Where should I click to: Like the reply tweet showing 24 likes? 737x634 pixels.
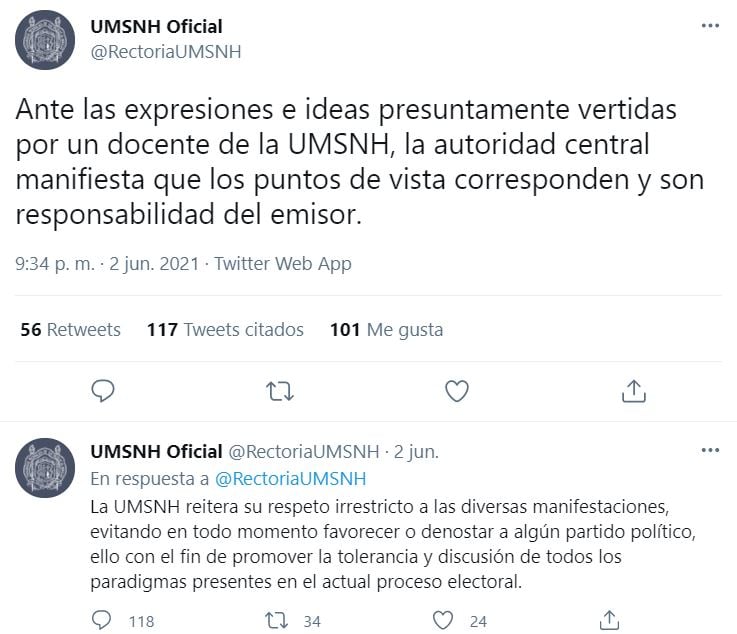(x=443, y=620)
